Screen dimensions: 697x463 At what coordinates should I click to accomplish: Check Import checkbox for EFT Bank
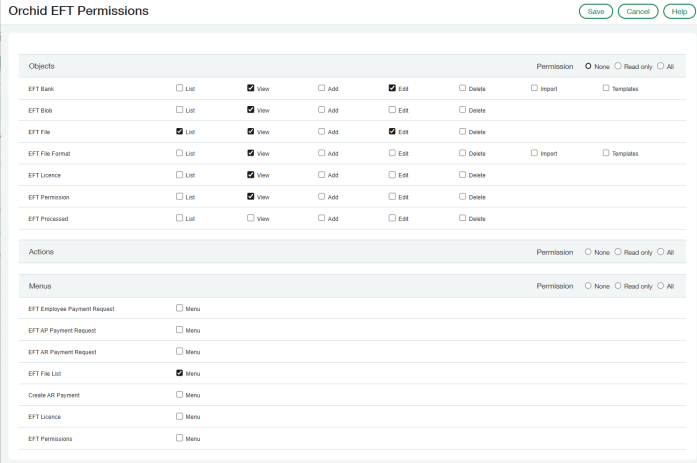(x=534, y=88)
